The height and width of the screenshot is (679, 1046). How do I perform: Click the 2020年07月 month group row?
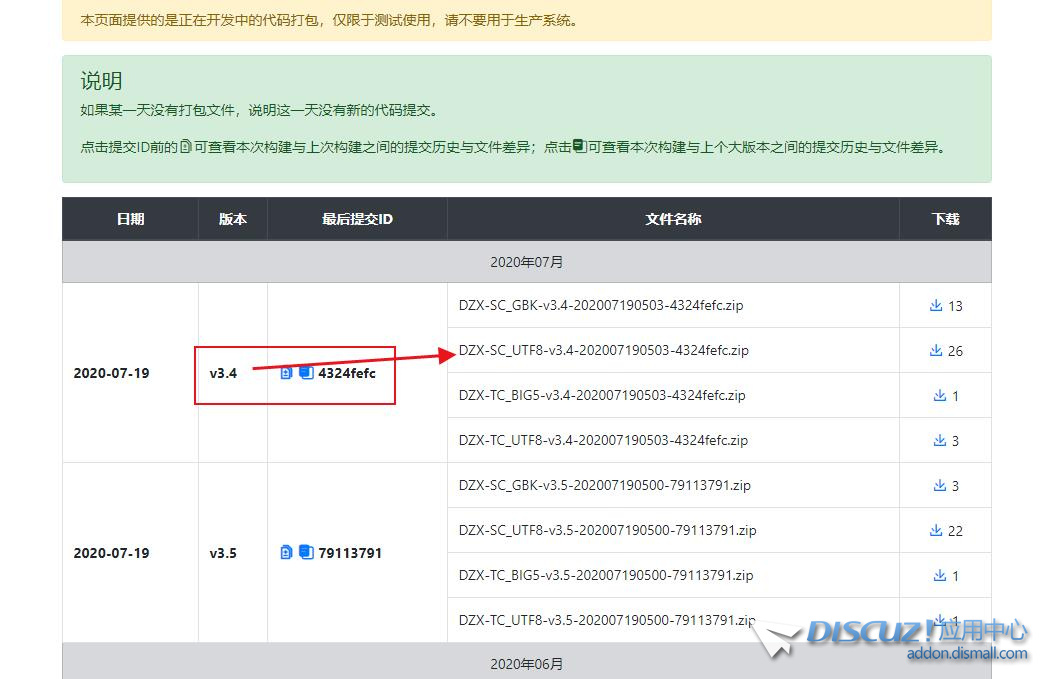pos(526,262)
